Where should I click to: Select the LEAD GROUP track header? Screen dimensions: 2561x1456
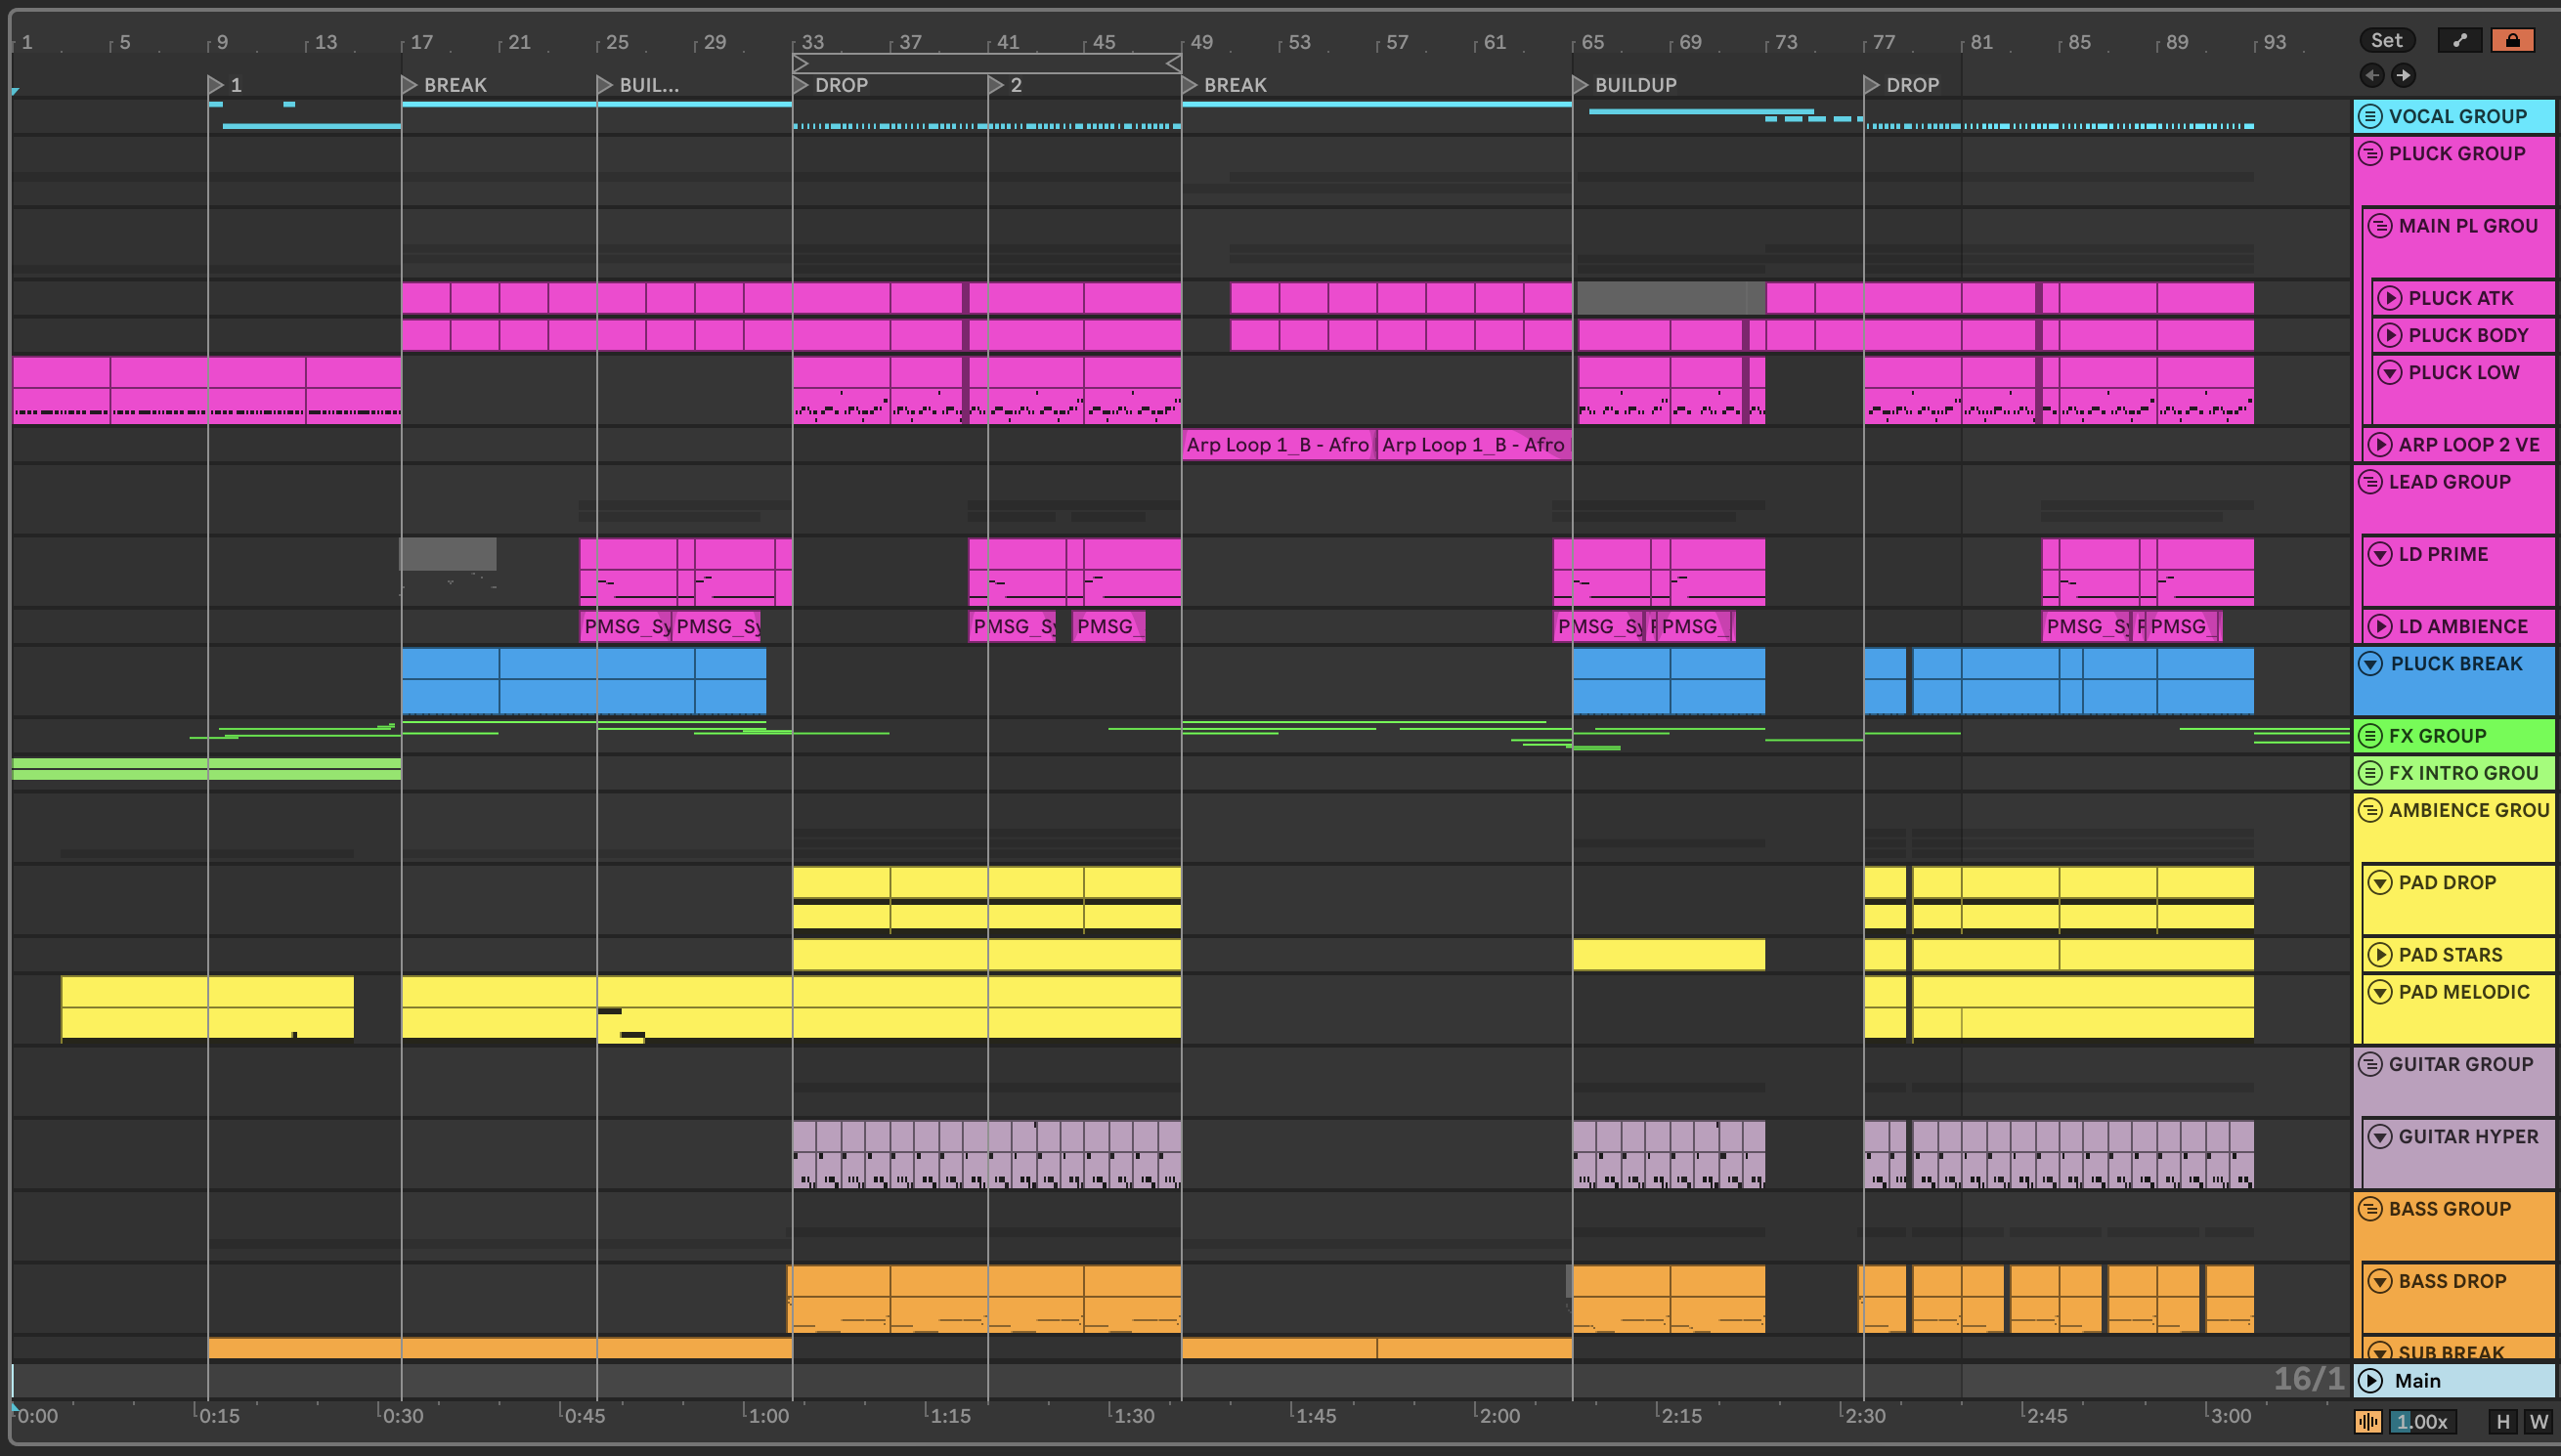(2450, 482)
